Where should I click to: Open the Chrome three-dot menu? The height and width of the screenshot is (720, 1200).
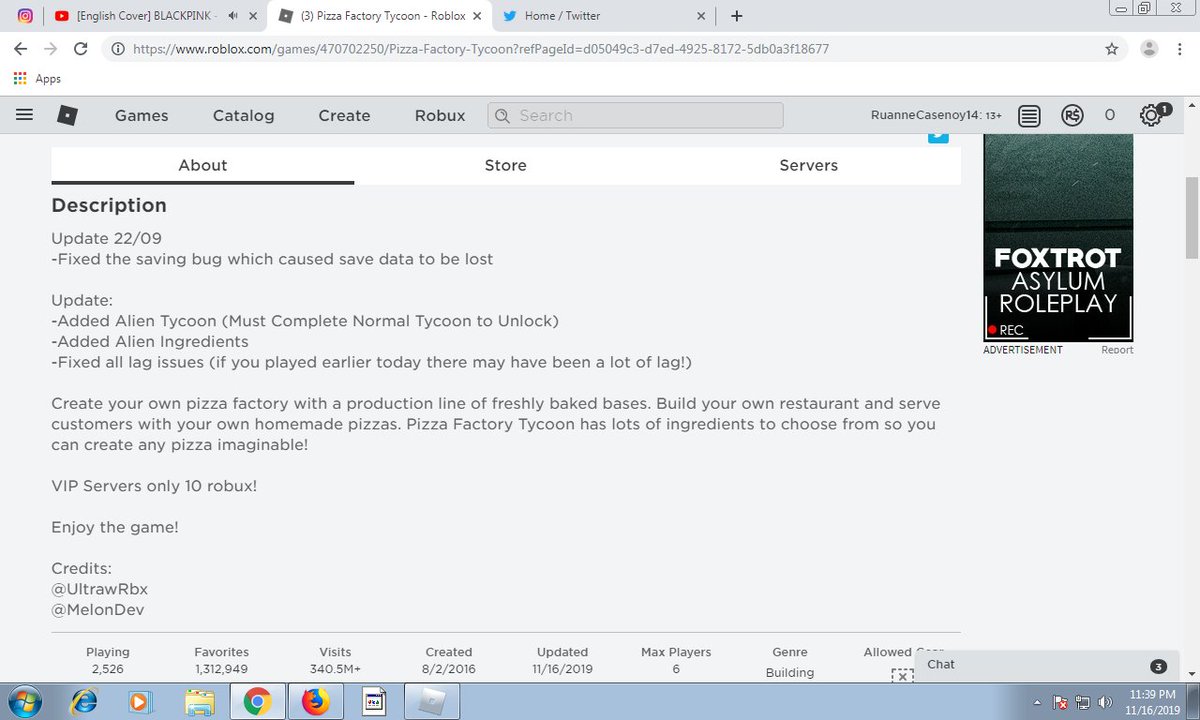tap(1178, 49)
